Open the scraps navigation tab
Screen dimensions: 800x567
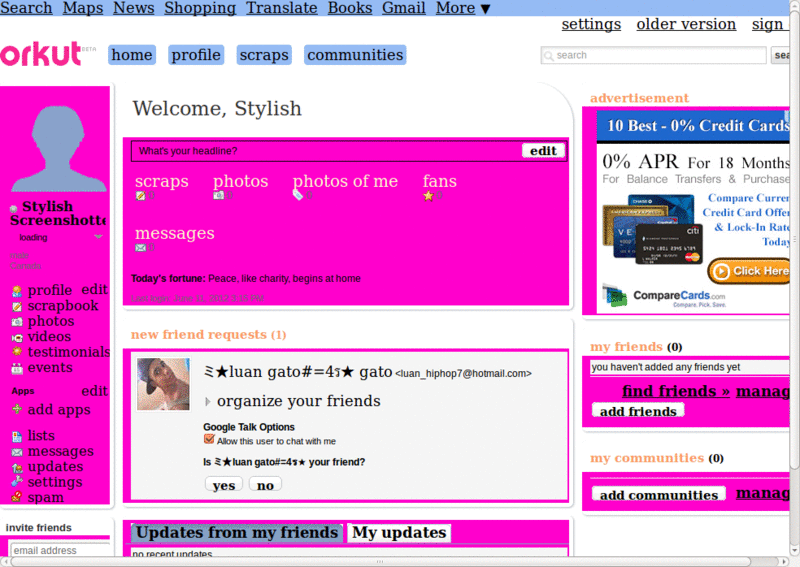click(264, 55)
